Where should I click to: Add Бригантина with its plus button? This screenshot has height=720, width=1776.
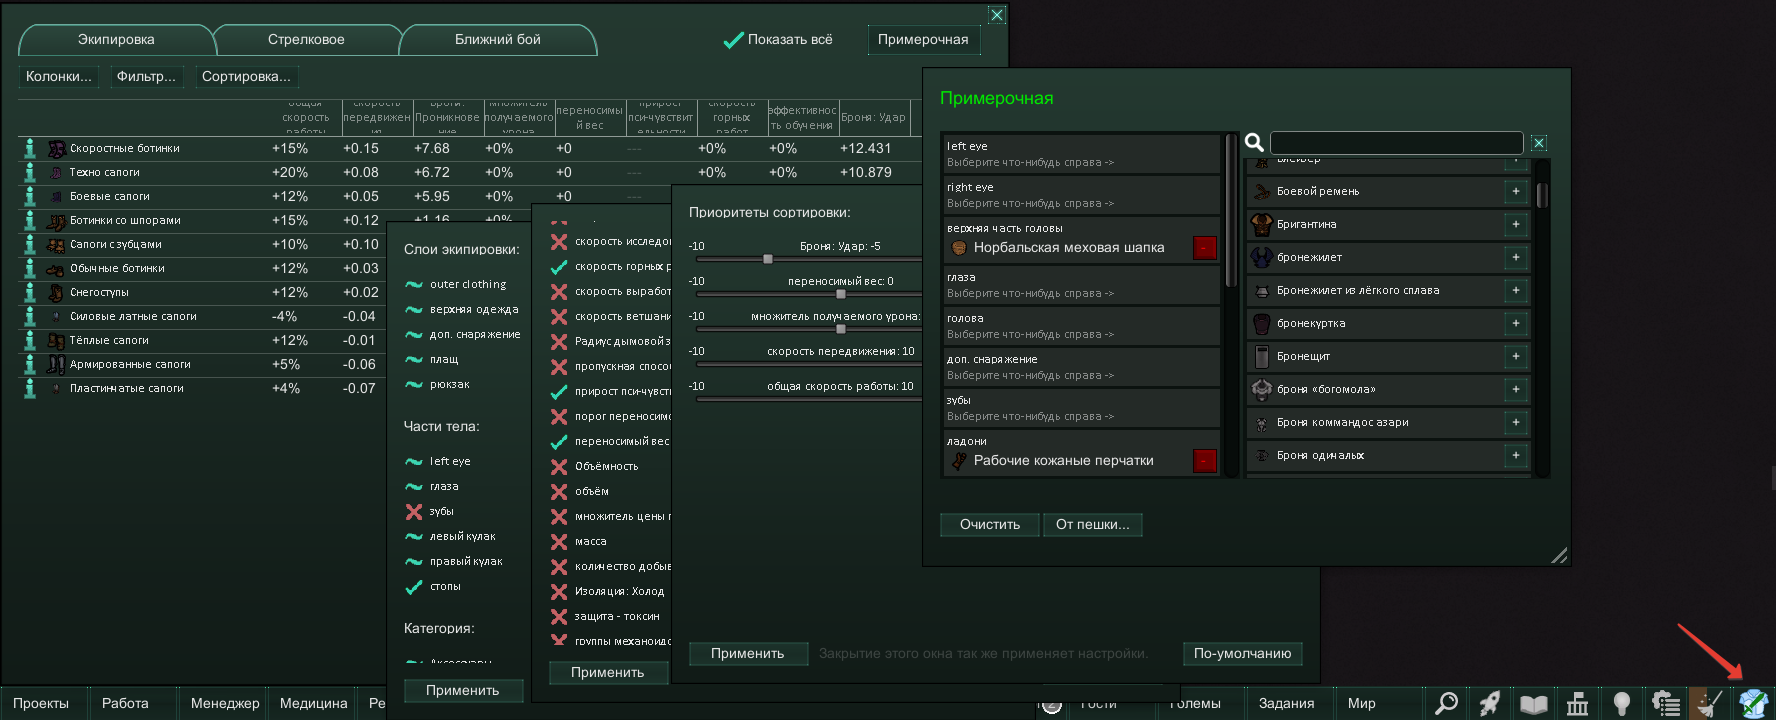[1516, 224]
